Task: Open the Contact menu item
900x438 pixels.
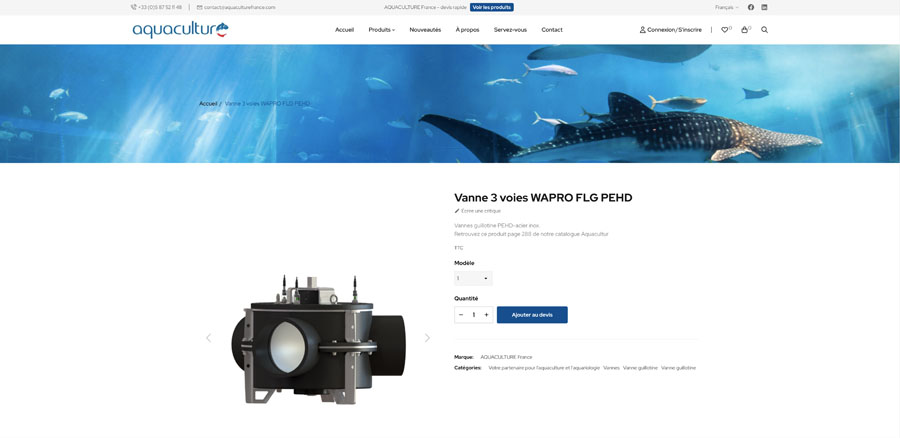Action: (x=552, y=30)
